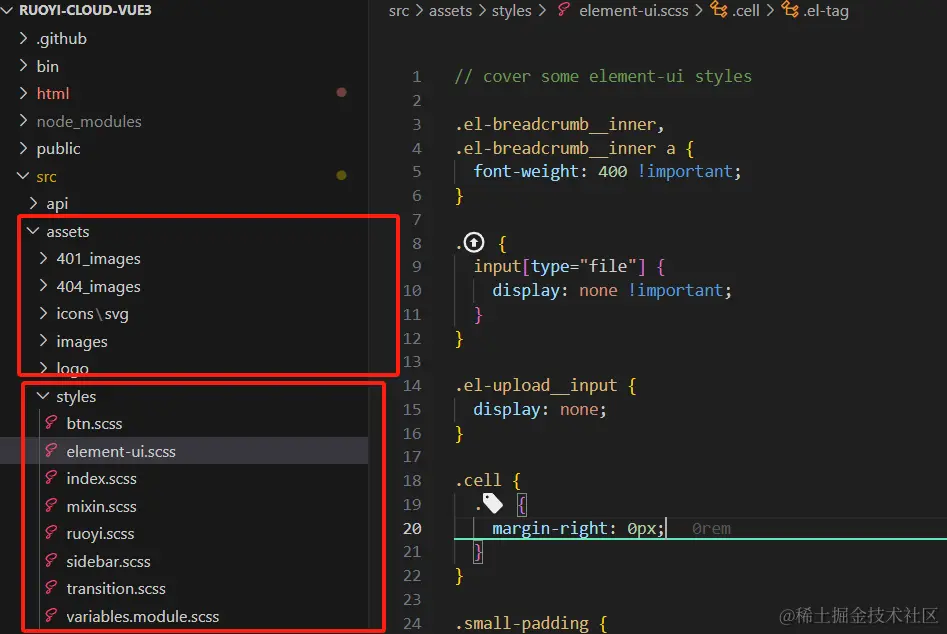Screen dimensions: 947x634
Task: Click element-ui.scss in the breadcrumb
Action: pyautogui.click(x=634, y=11)
